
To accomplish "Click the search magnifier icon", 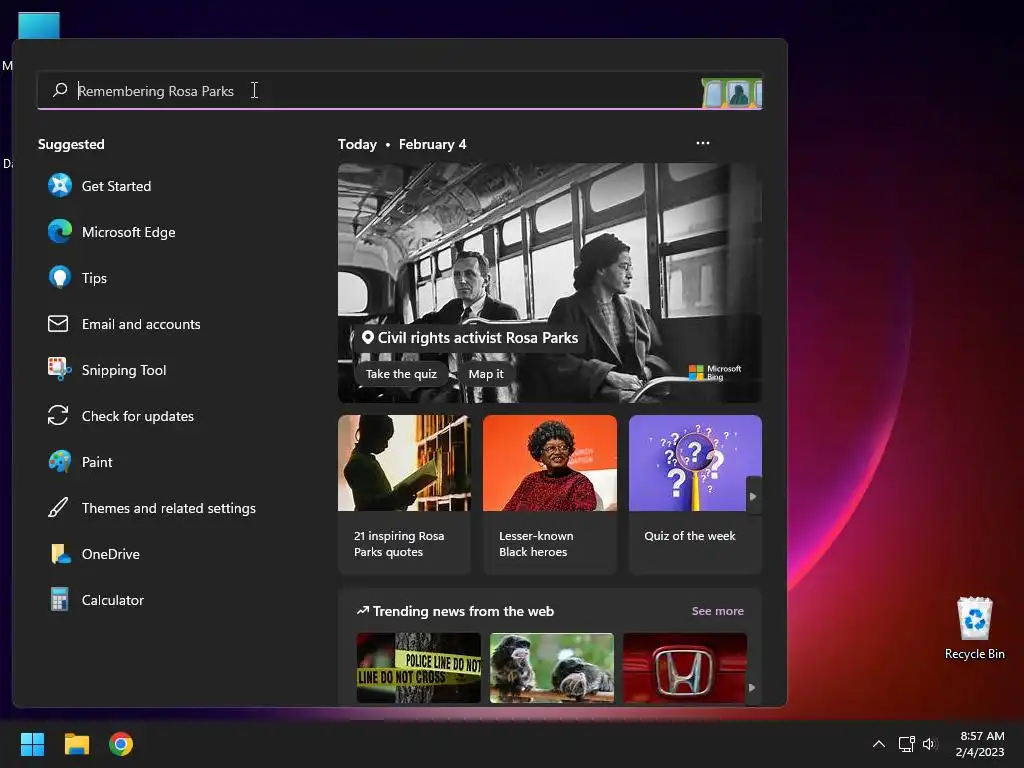I will (60, 90).
